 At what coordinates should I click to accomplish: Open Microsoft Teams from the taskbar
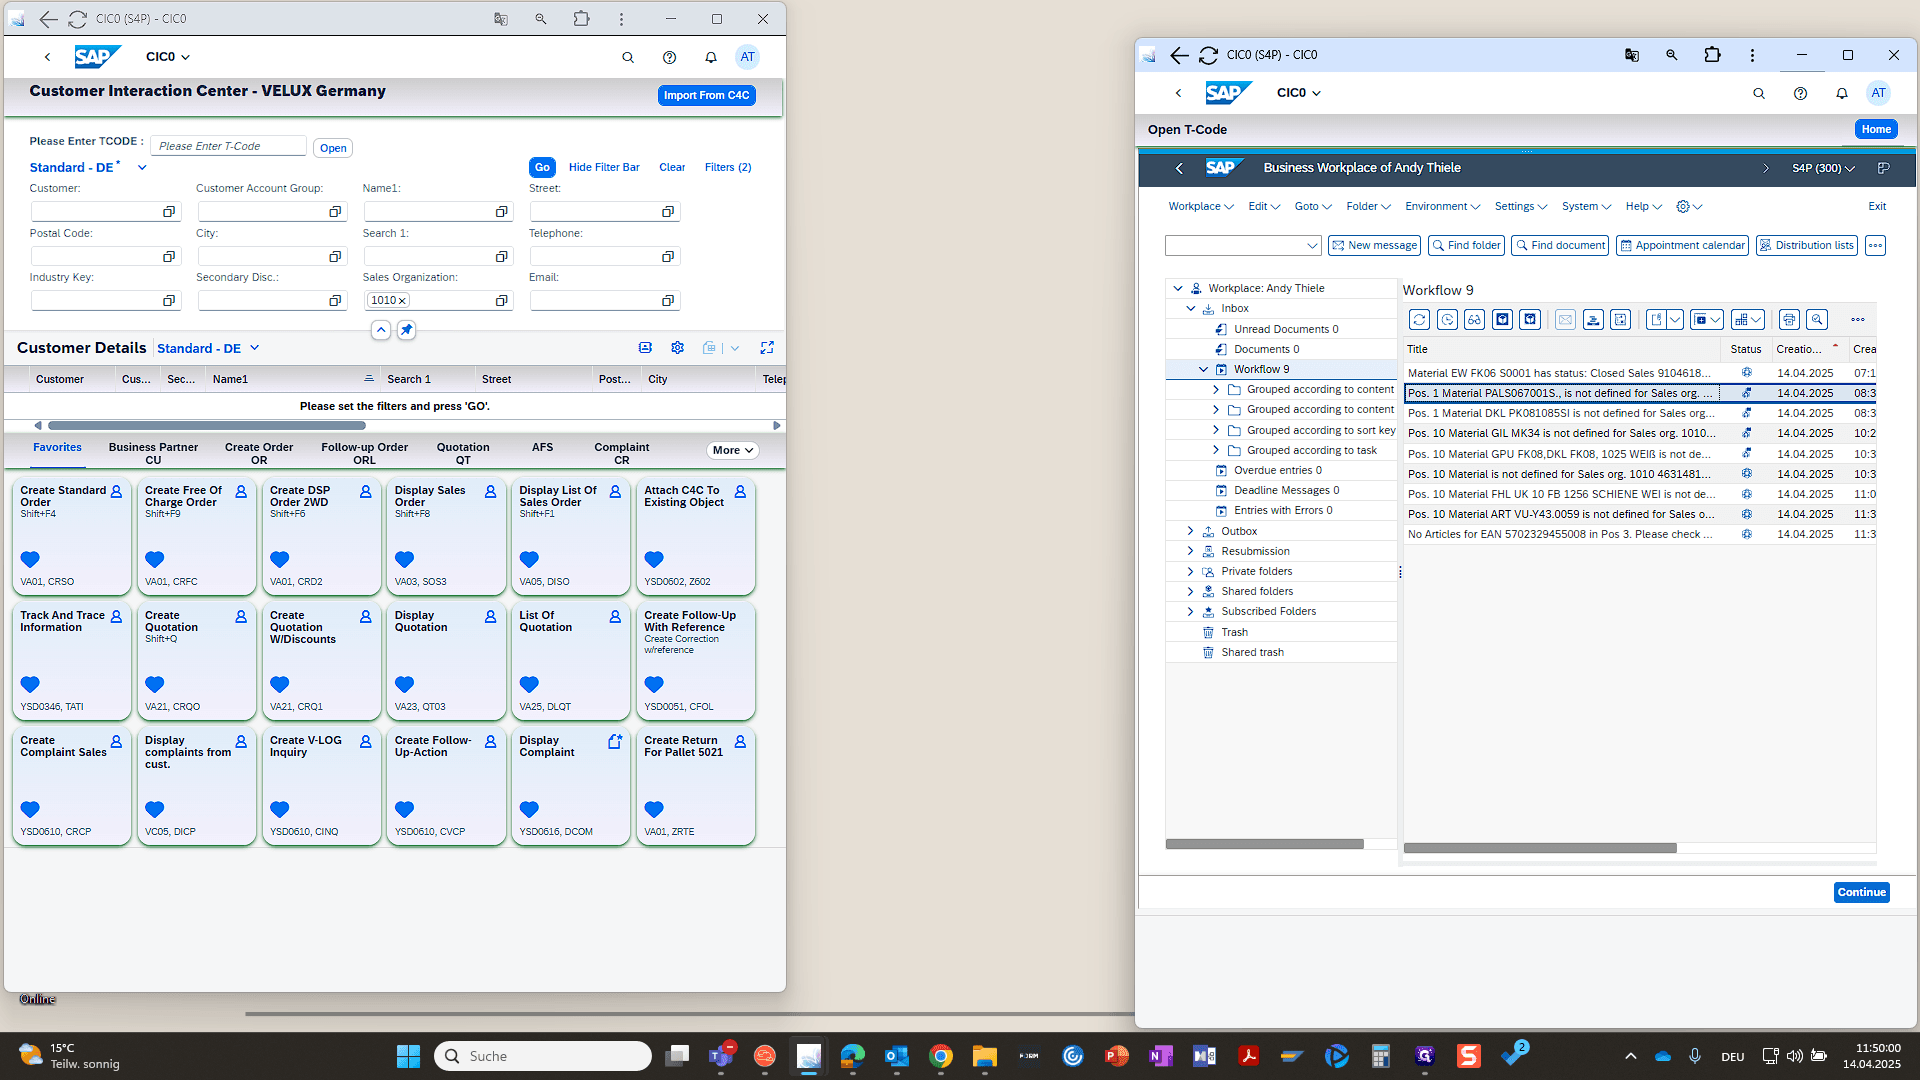721,1056
